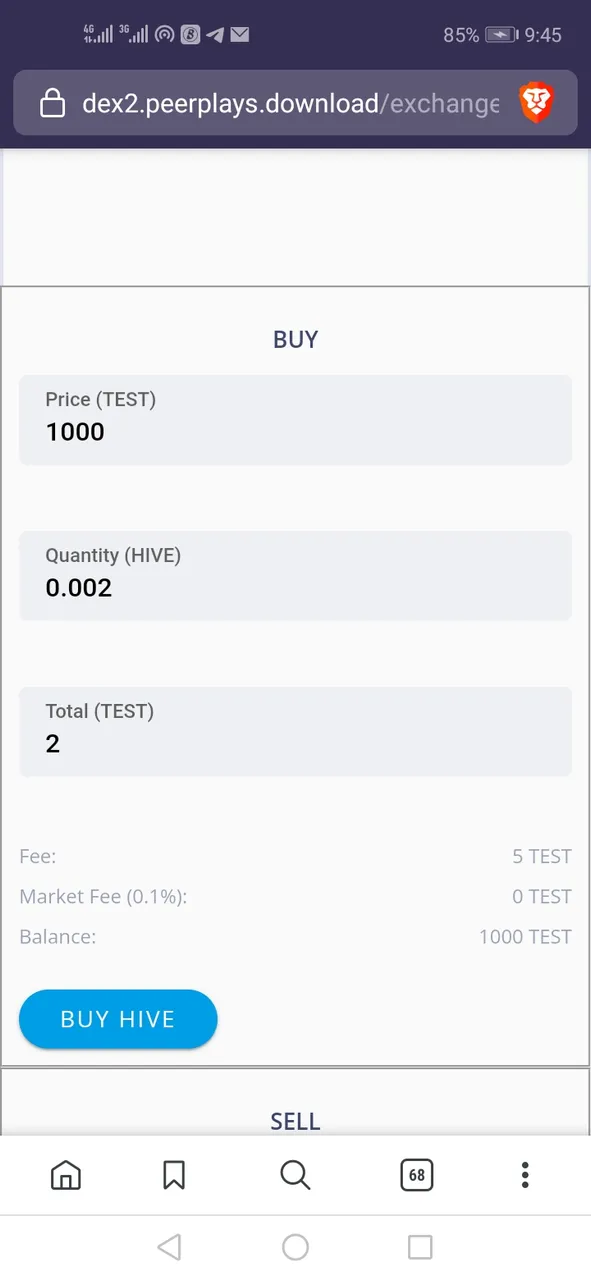Open the browser home icon
This screenshot has width=591, height=1280.
(x=66, y=1175)
